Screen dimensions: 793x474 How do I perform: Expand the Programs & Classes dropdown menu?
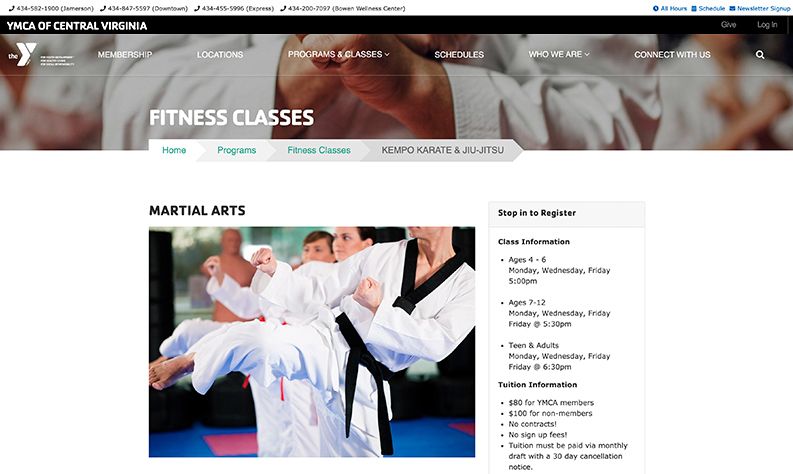pyautogui.click(x=338, y=54)
